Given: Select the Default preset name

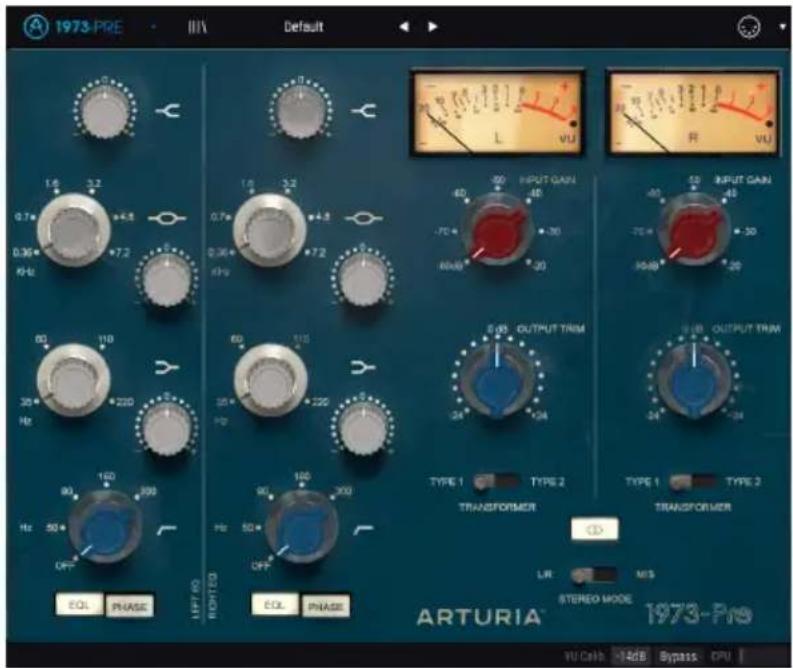Looking at the screenshot, I should [x=303, y=27].
